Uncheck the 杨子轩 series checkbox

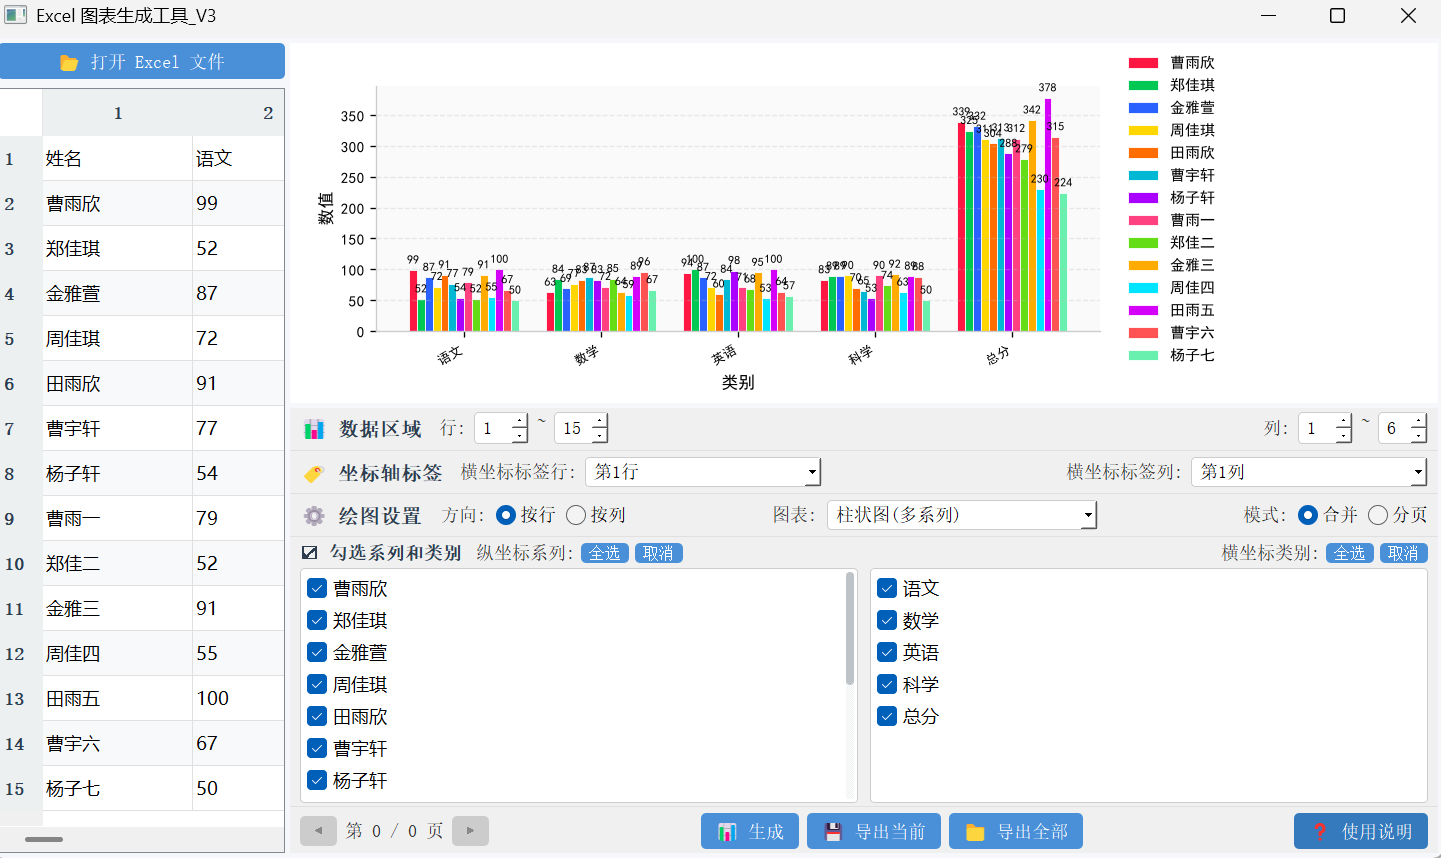[x=317, y=781]
